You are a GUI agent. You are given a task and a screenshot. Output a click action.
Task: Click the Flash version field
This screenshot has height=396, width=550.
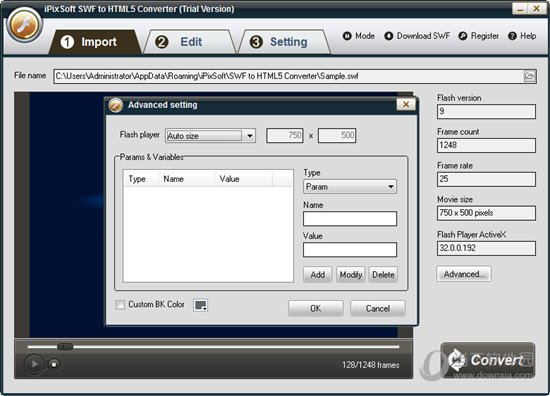click(x=486, y=112)
